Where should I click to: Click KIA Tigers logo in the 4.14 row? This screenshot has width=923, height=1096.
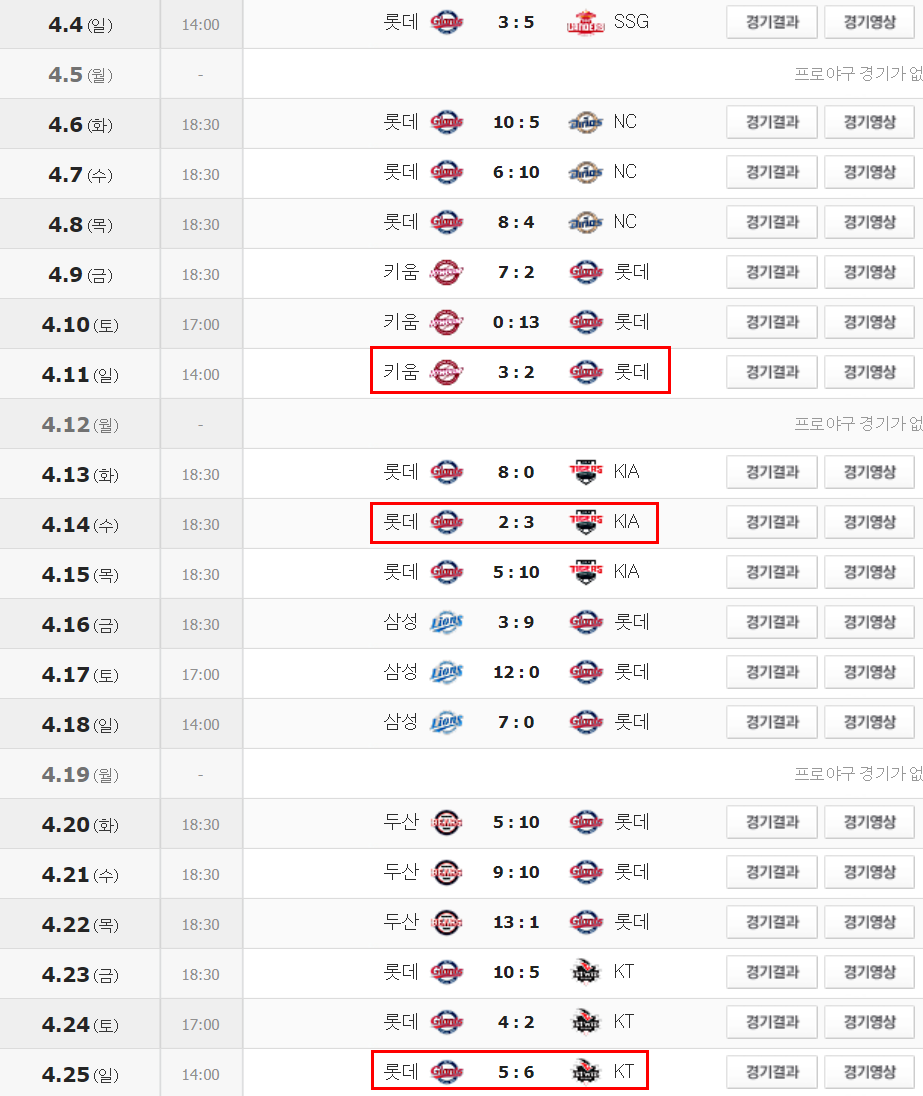click(x=586, y=522)
